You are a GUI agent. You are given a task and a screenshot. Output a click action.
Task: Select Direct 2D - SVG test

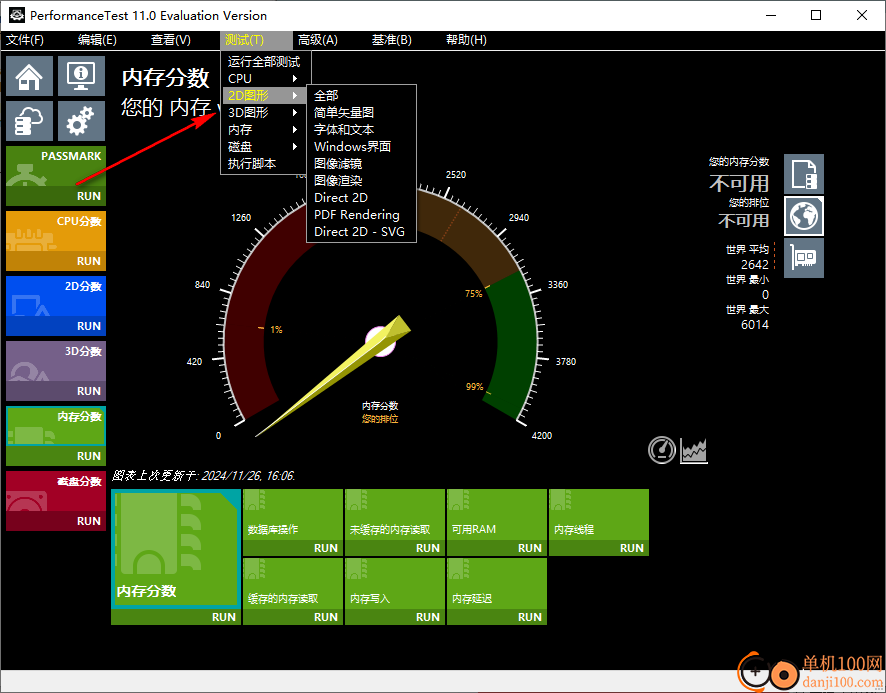[x=362, y=231]
